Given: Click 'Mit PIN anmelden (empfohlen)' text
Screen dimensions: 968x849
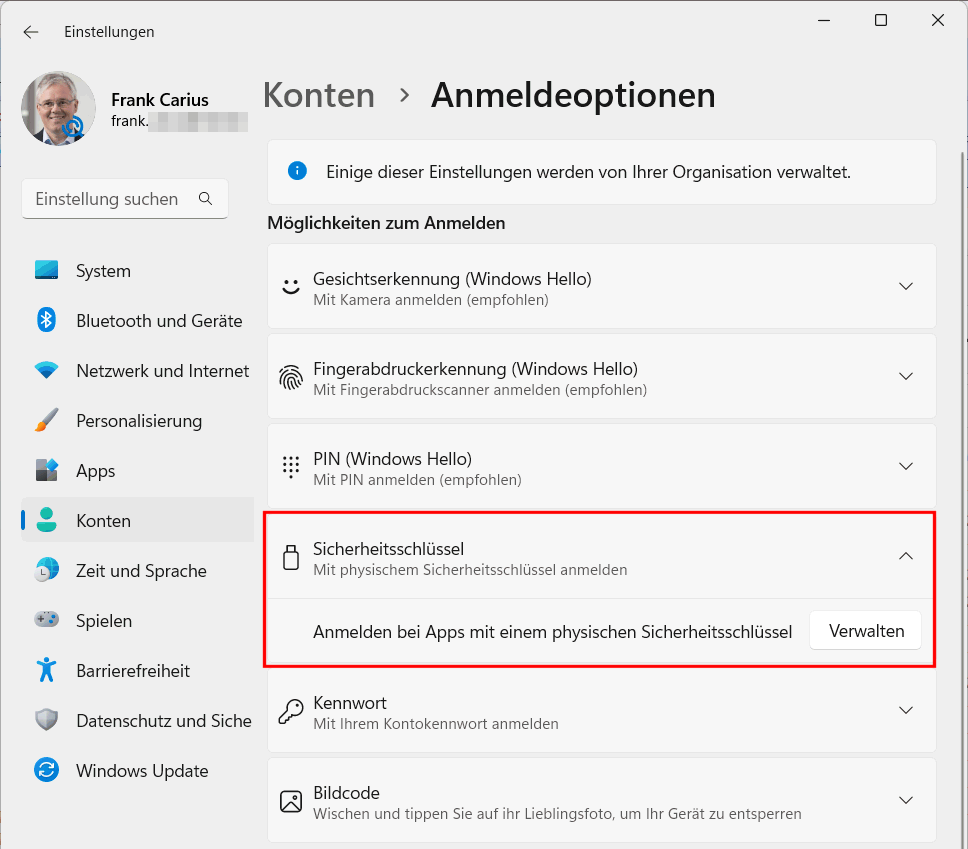Looking at the screenshot, I should pyautogui.click(x=417, y=480).
